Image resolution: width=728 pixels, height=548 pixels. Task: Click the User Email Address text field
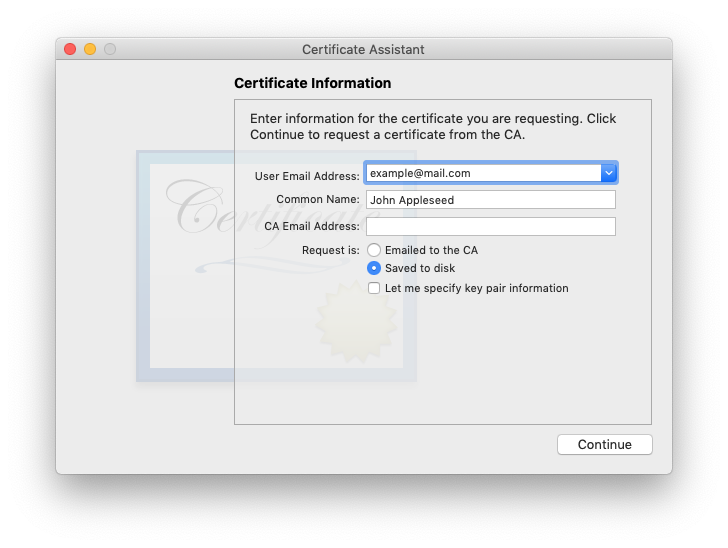[484, 173]
